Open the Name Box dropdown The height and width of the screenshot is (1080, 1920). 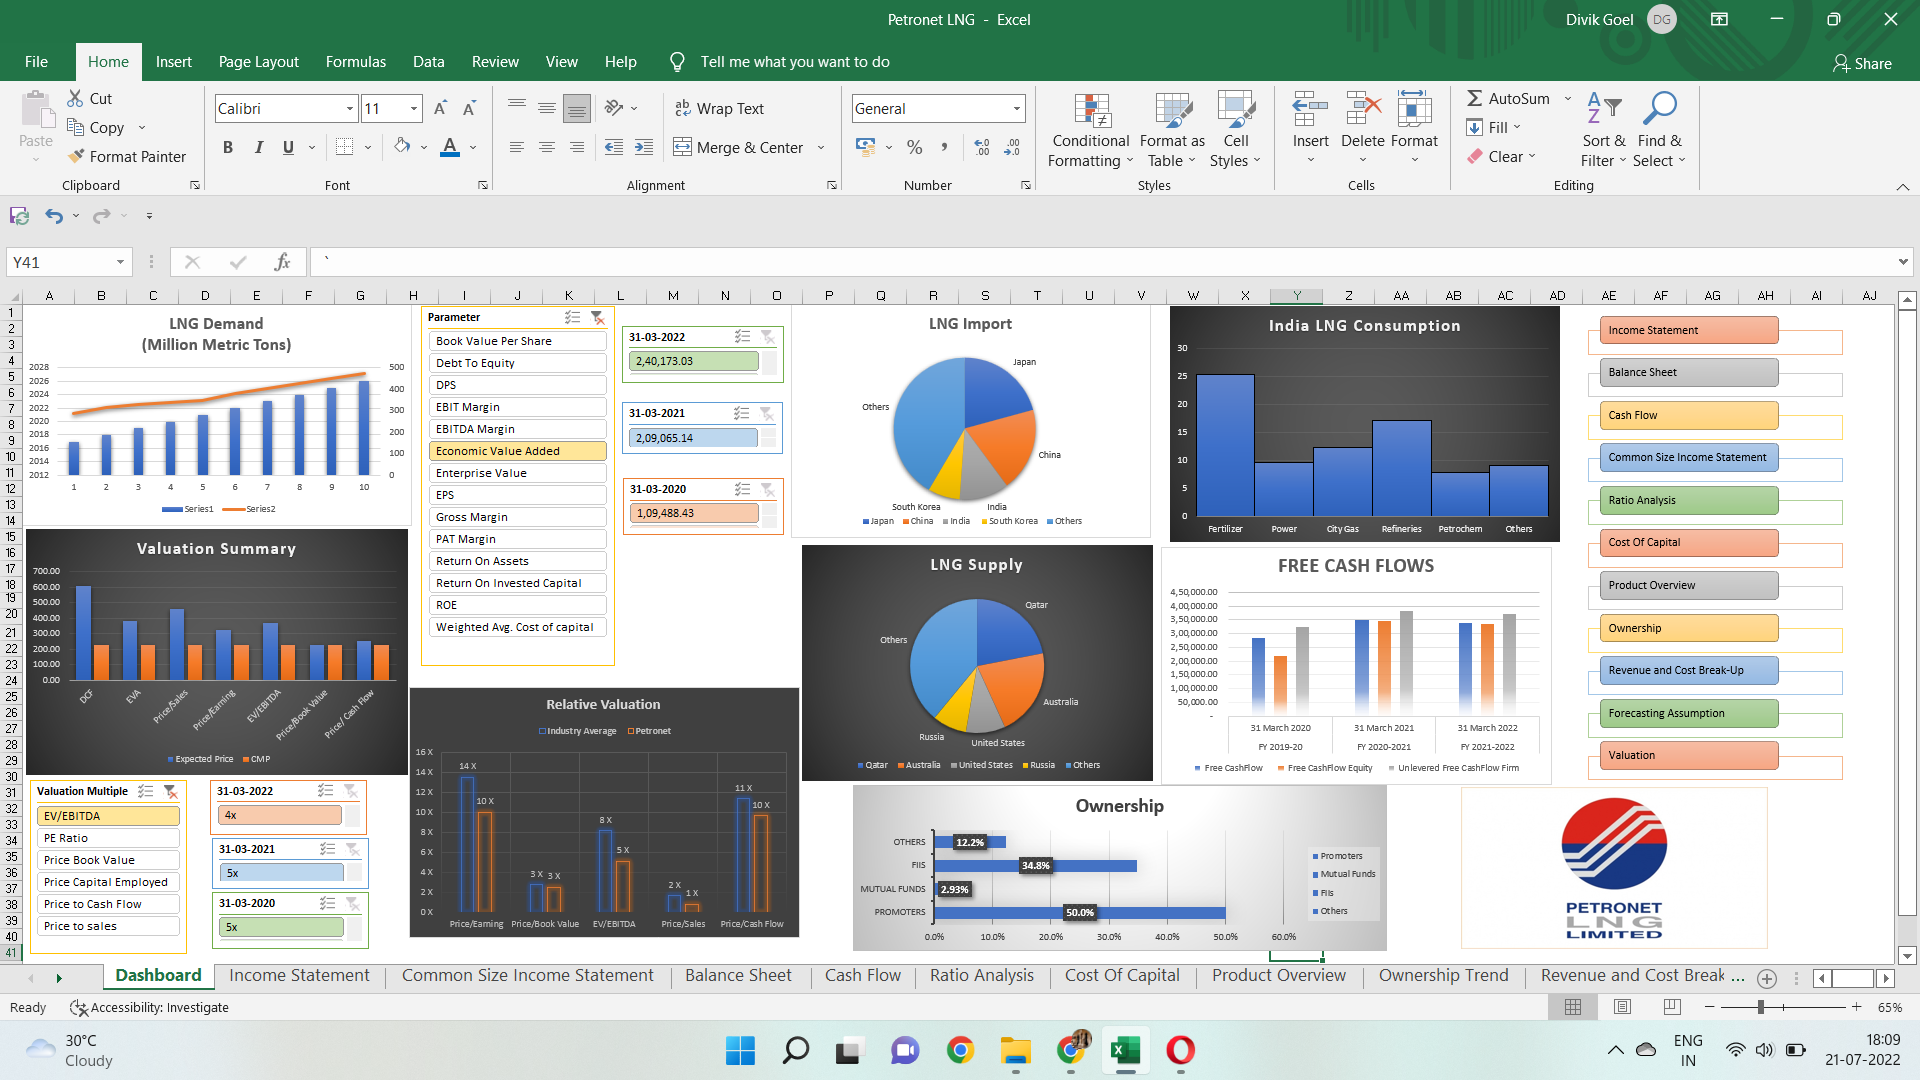pyautogui.click(x=120, y=262)
